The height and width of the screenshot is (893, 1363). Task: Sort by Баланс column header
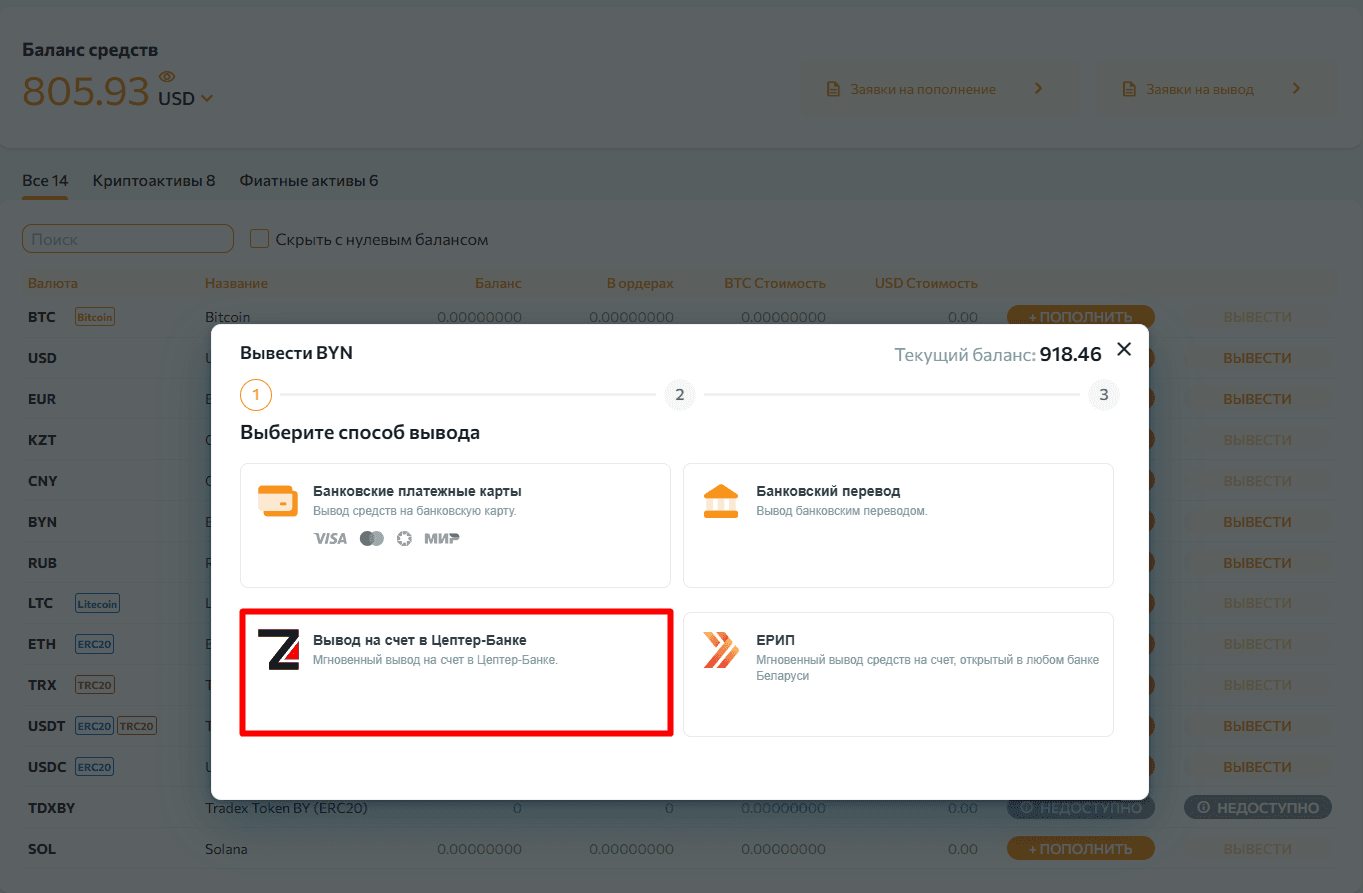pyautogui.click(x=498, y=283)
